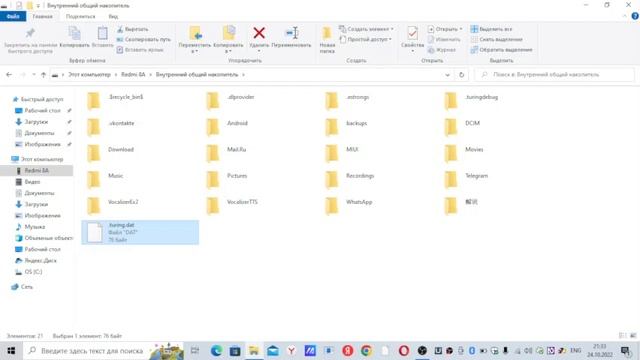
Task: Select Redmi 8A in the navigation pane
Action: (x=37, y=171)
